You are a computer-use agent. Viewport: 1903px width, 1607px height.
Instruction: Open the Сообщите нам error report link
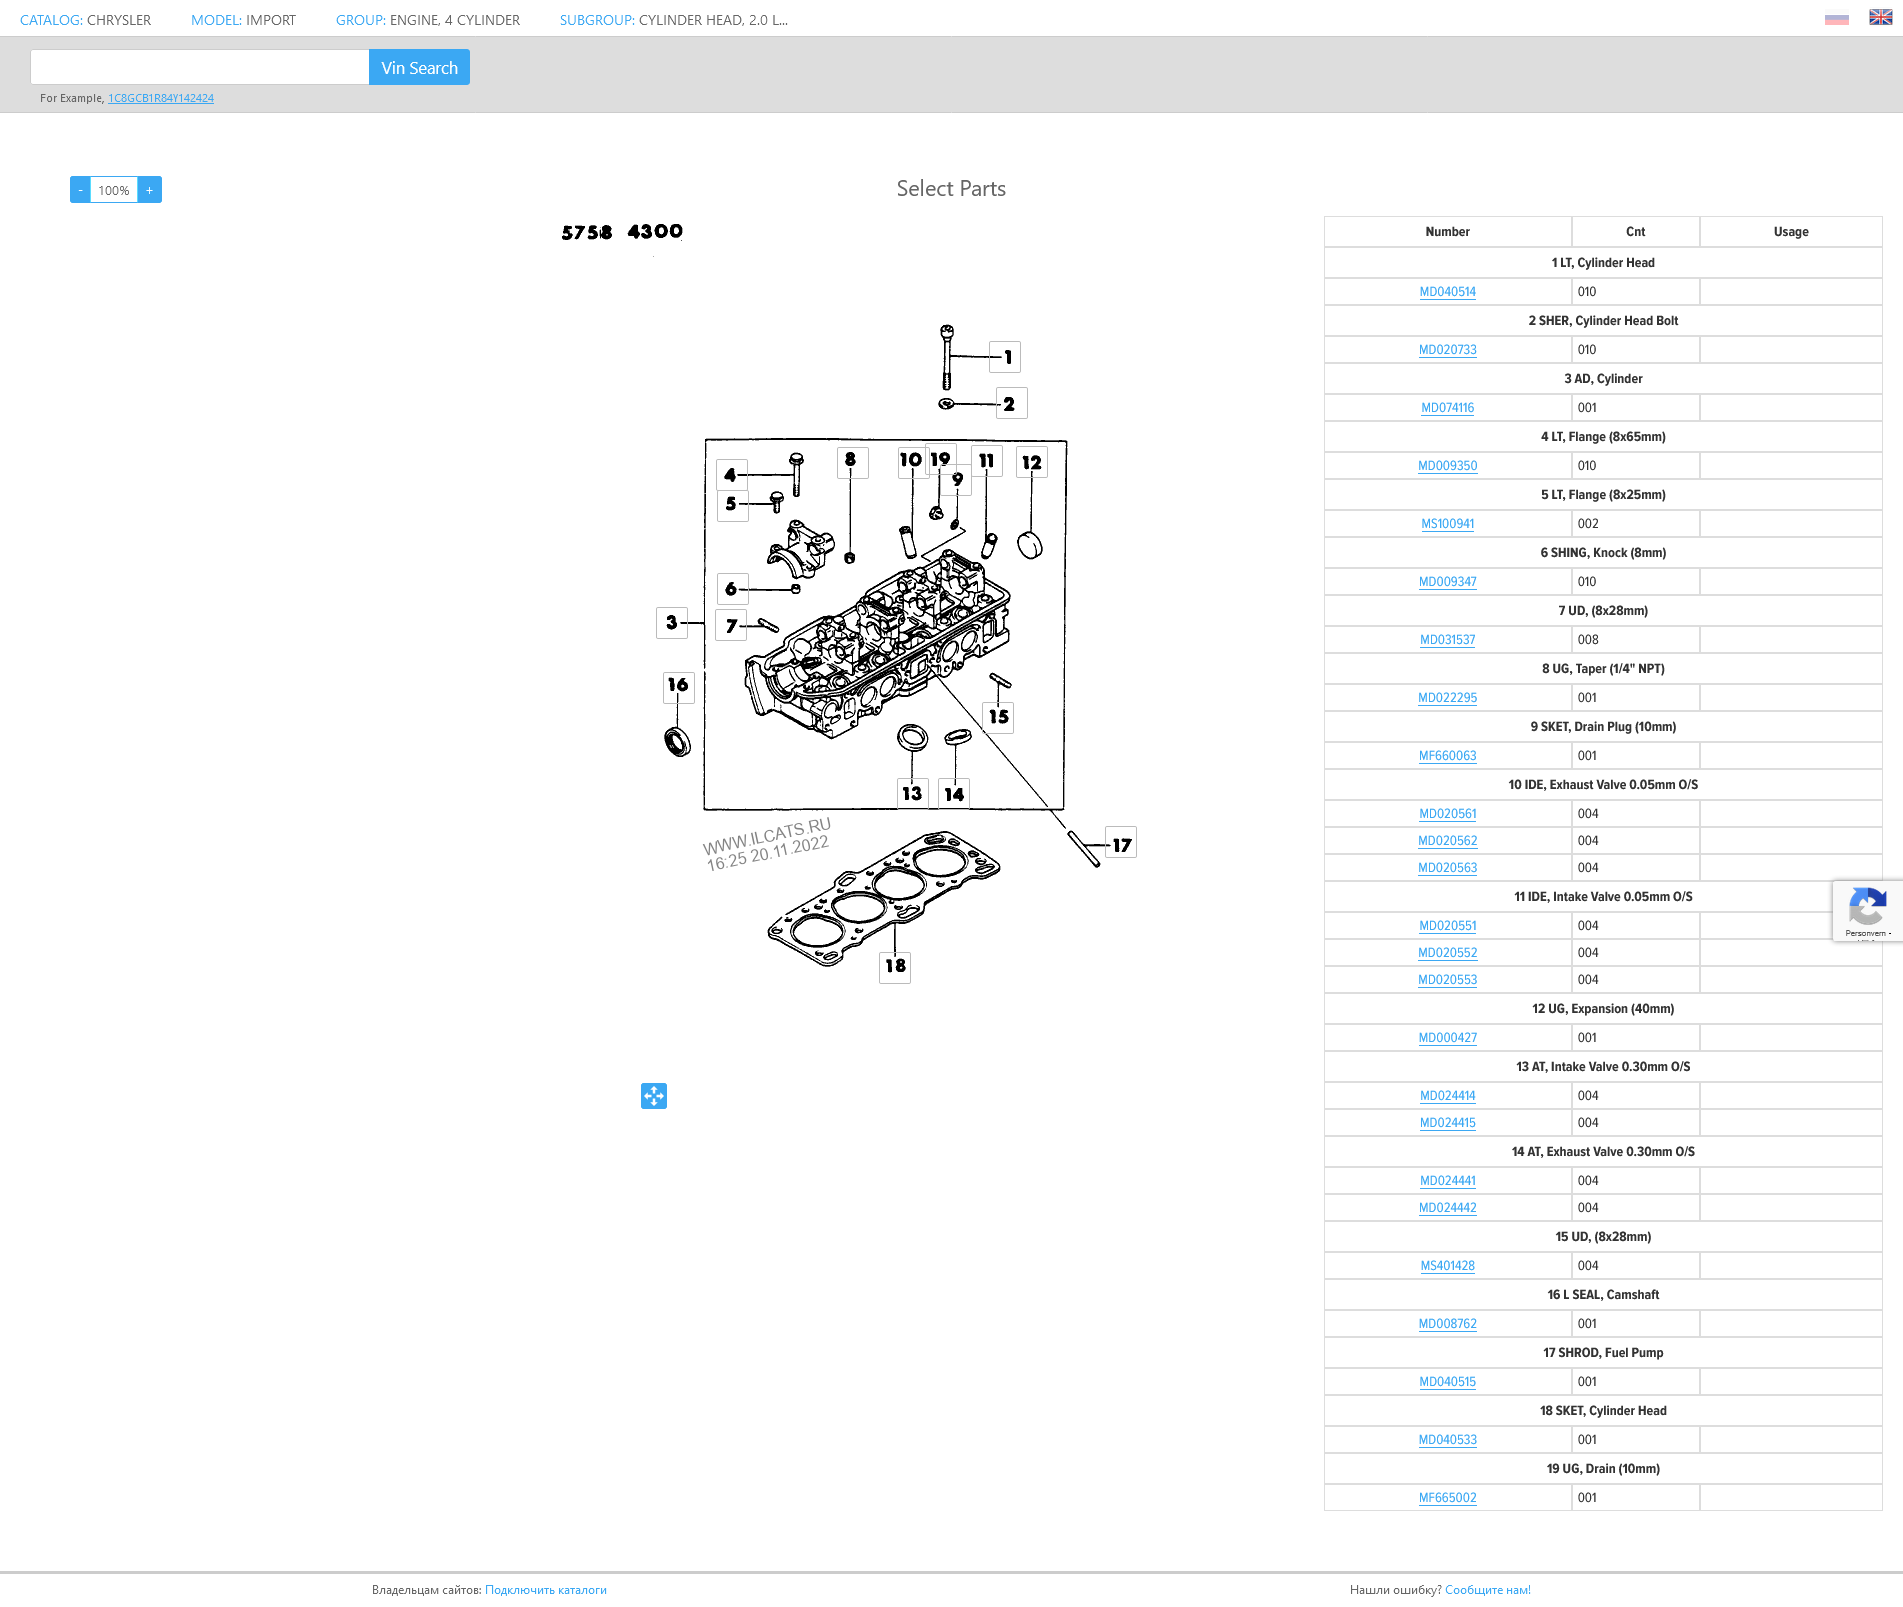[x=1487, y=1590]
